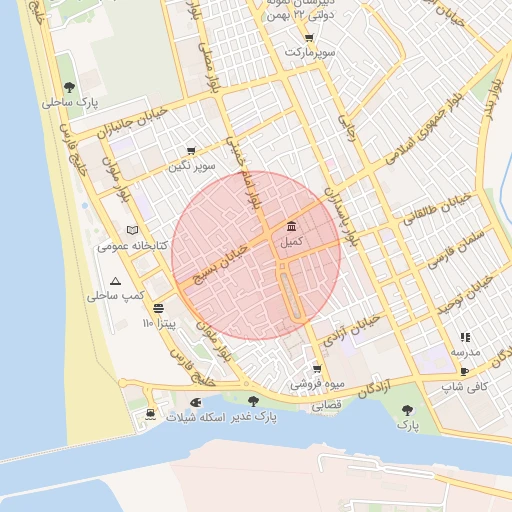Select the cart icon above میوه فروشی
Image resolution: width=512 pixels, height=512 pixels.
[317, 369]
